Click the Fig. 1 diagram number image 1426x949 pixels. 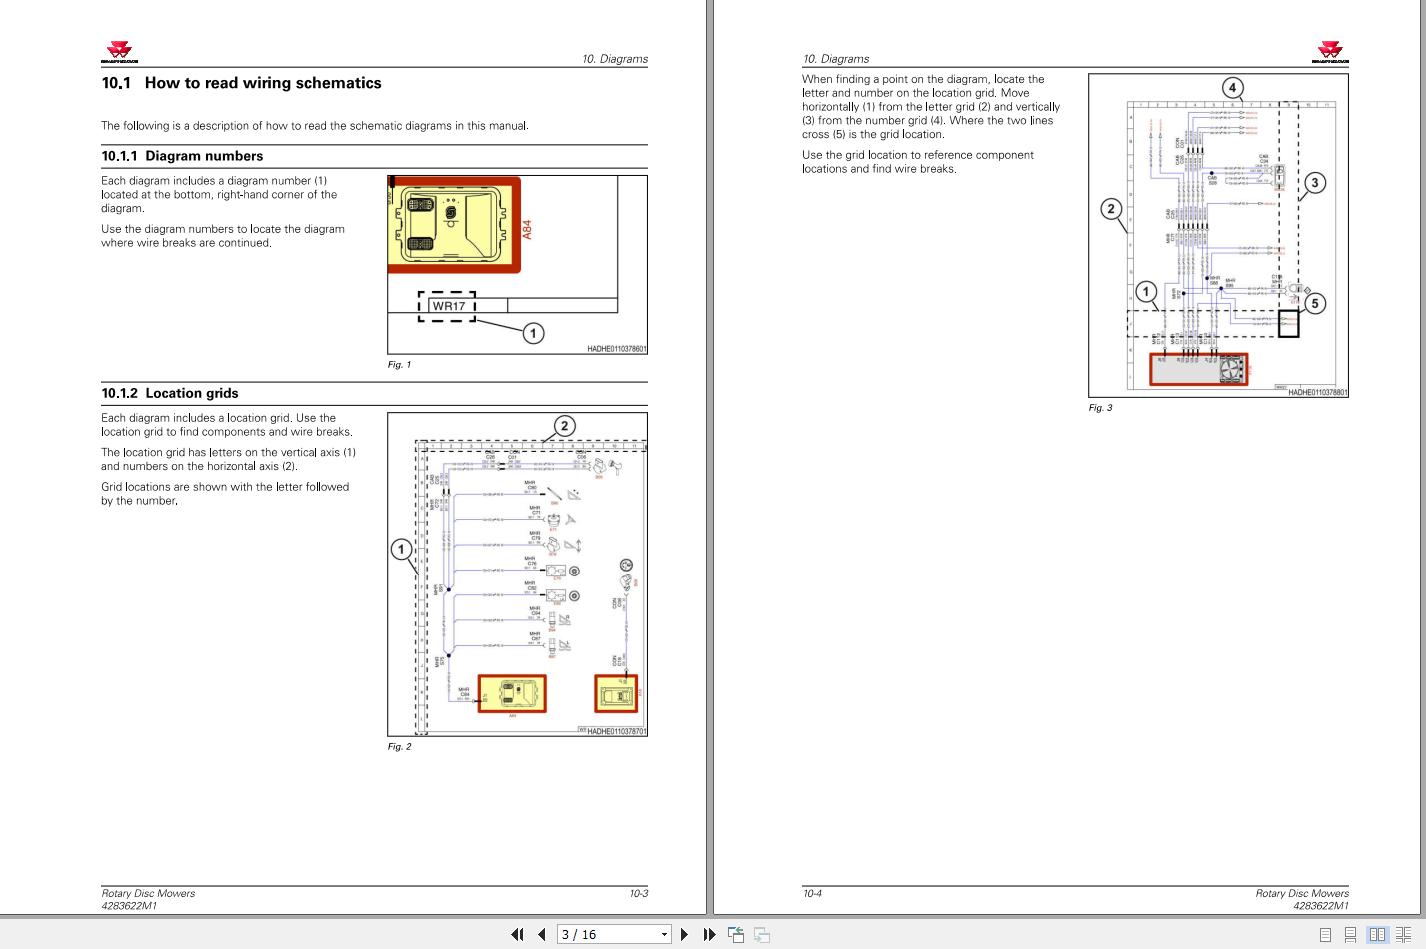(517, 264)
